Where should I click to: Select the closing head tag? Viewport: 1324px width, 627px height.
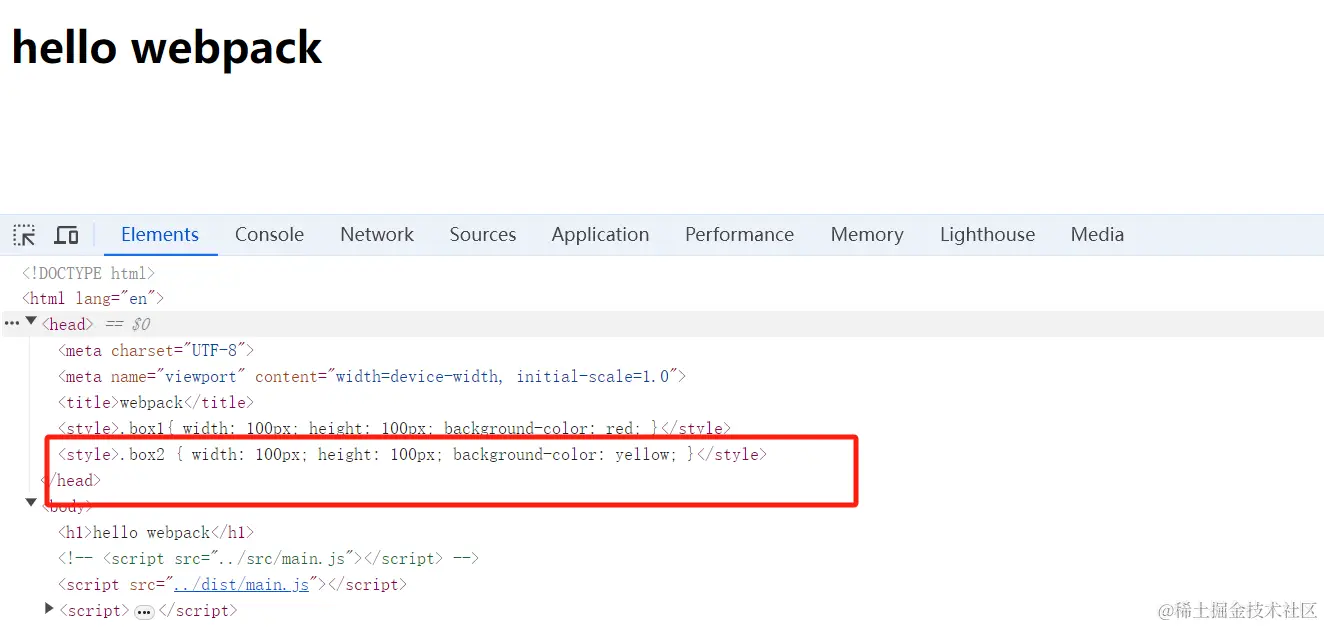click(71, 481)
